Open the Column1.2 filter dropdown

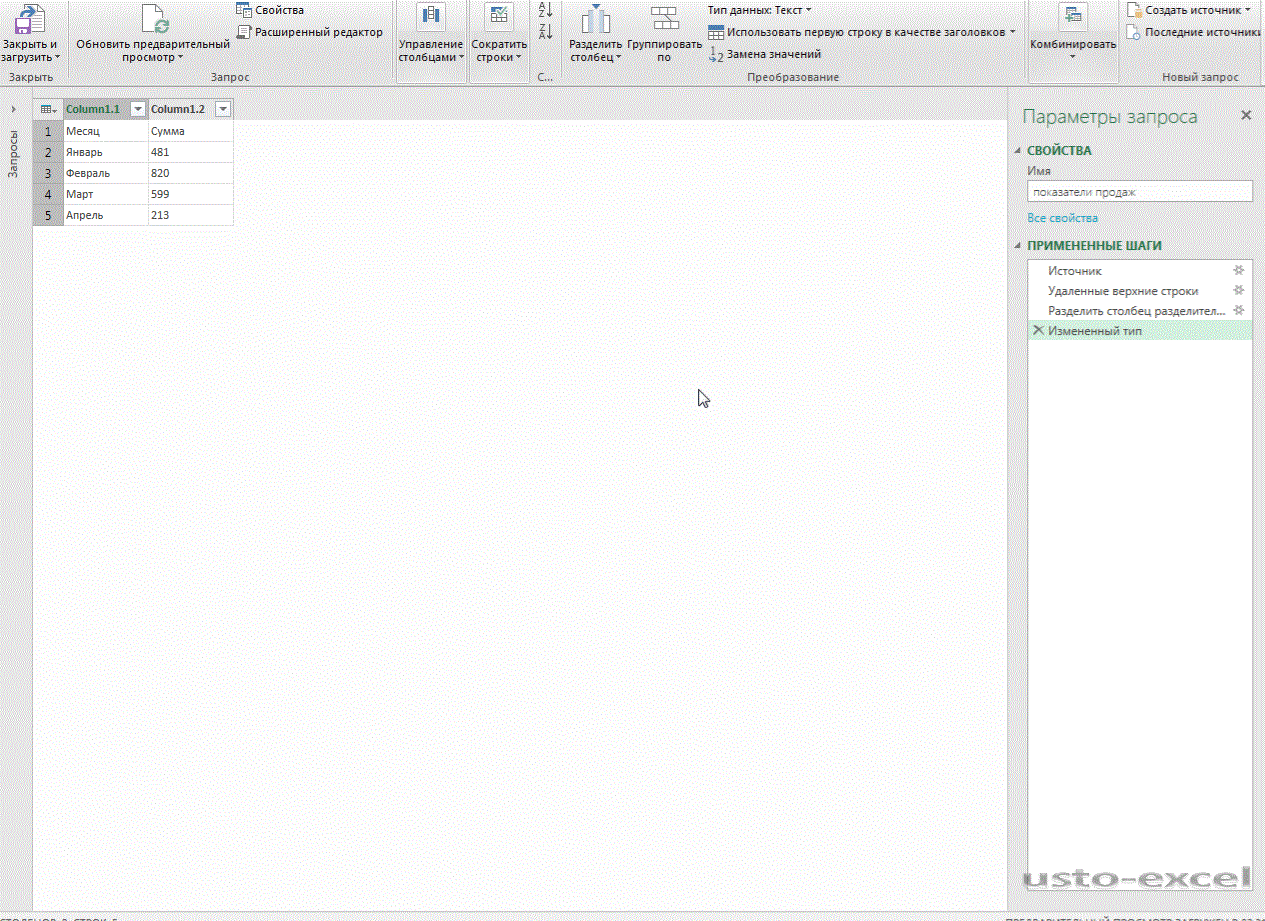223,109
